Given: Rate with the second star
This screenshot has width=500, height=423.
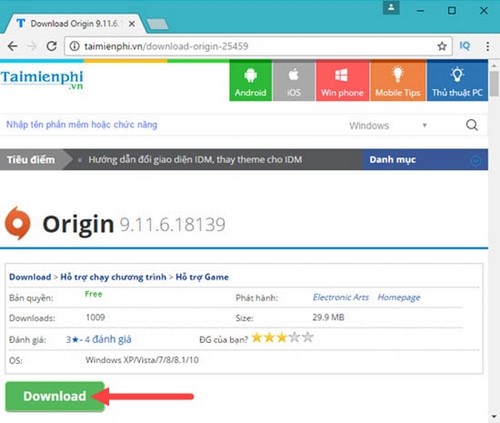Looking at the screenshot, I should pos(269,338).
